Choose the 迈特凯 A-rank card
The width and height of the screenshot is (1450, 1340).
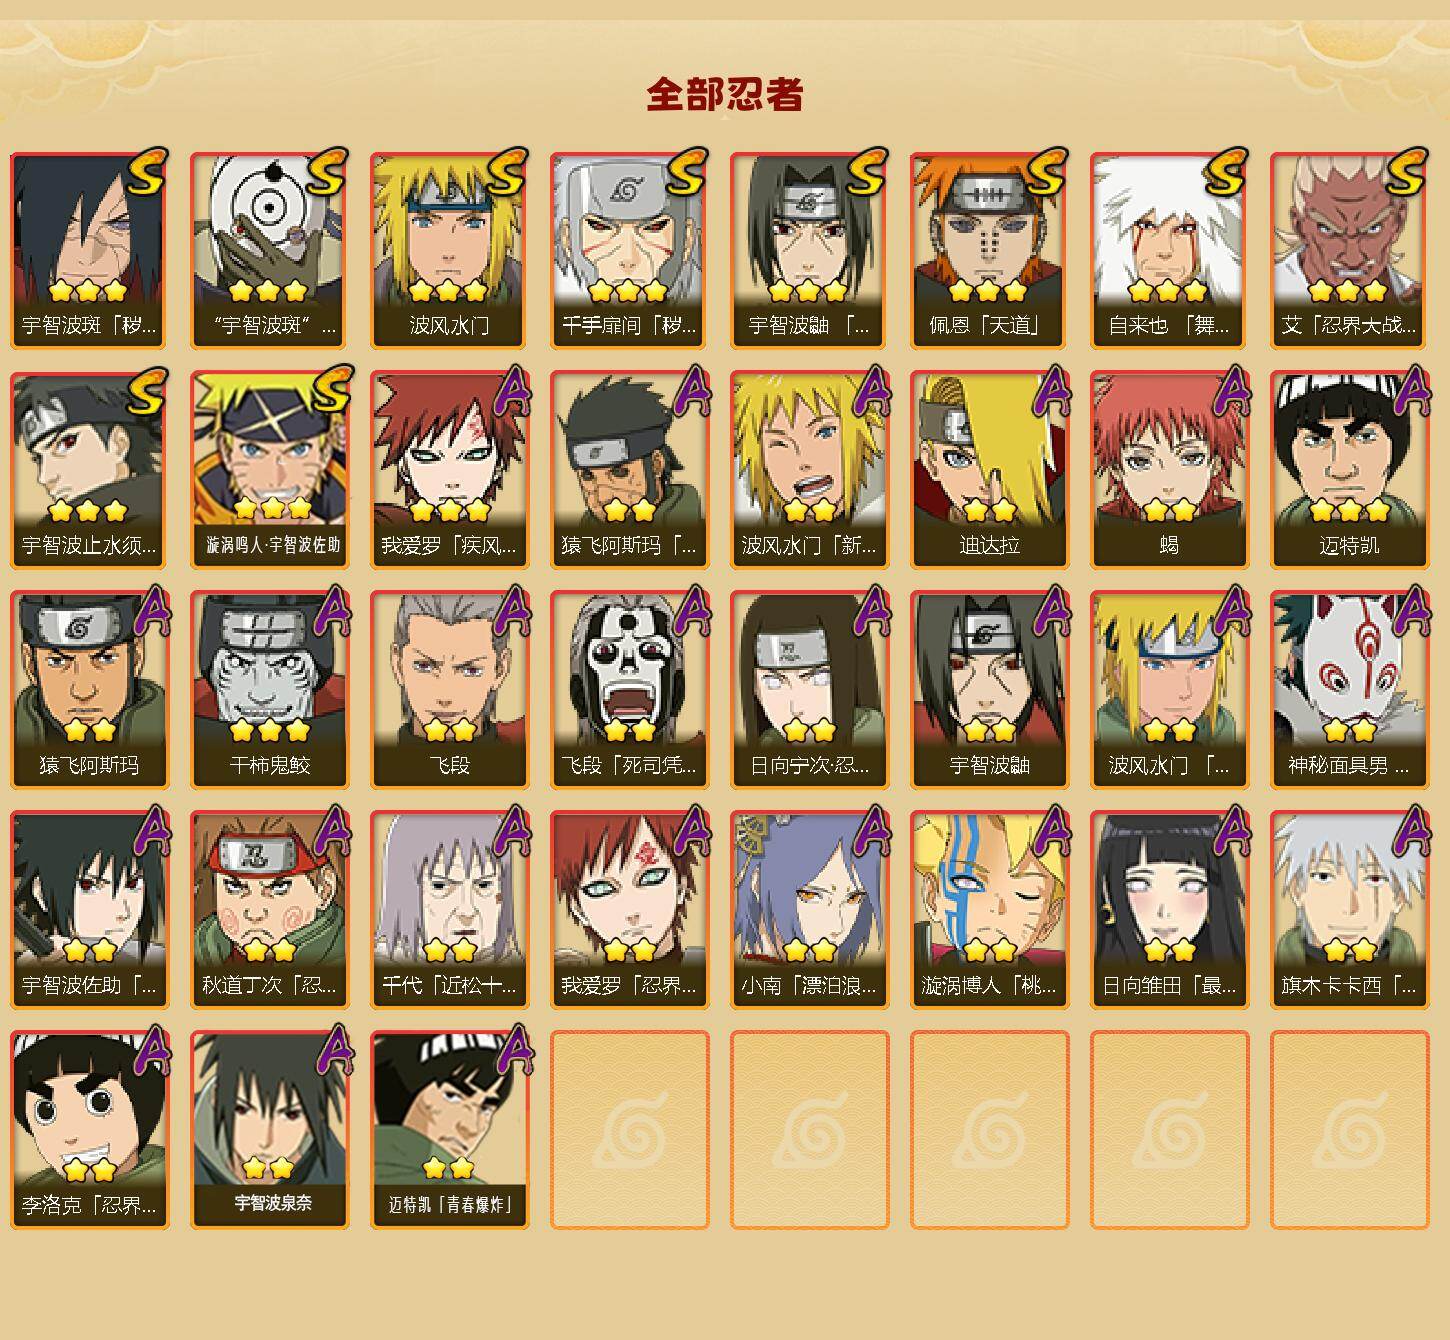click(x=1349, y=470)
